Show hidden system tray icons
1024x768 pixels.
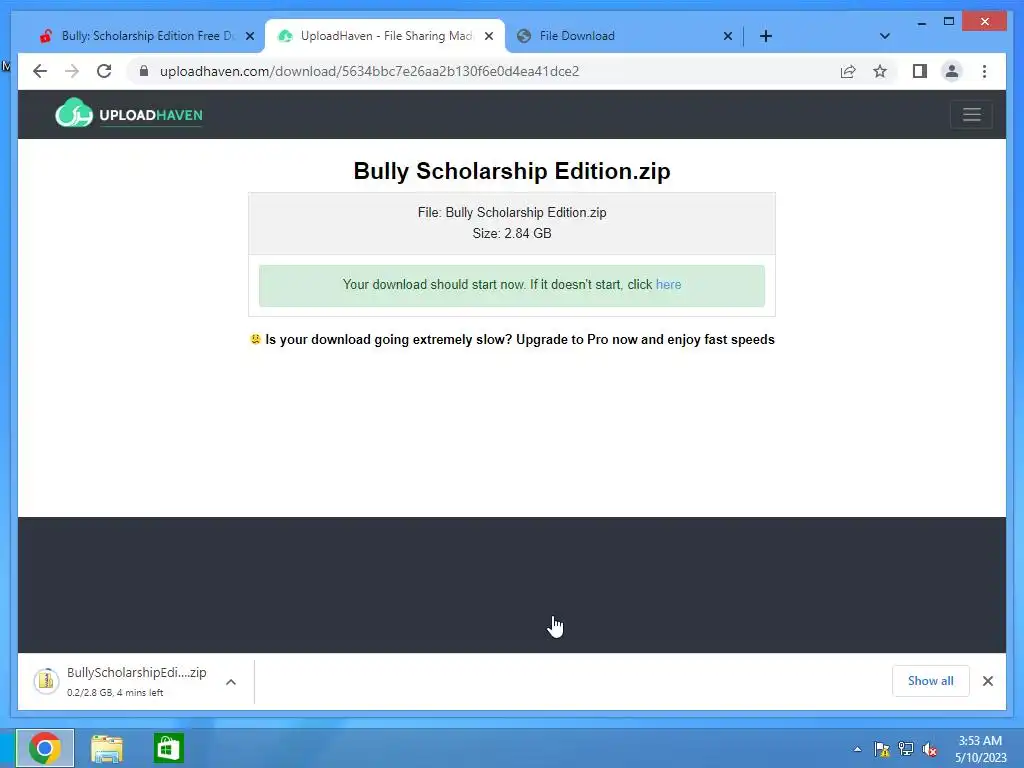[x=857, y=749]
